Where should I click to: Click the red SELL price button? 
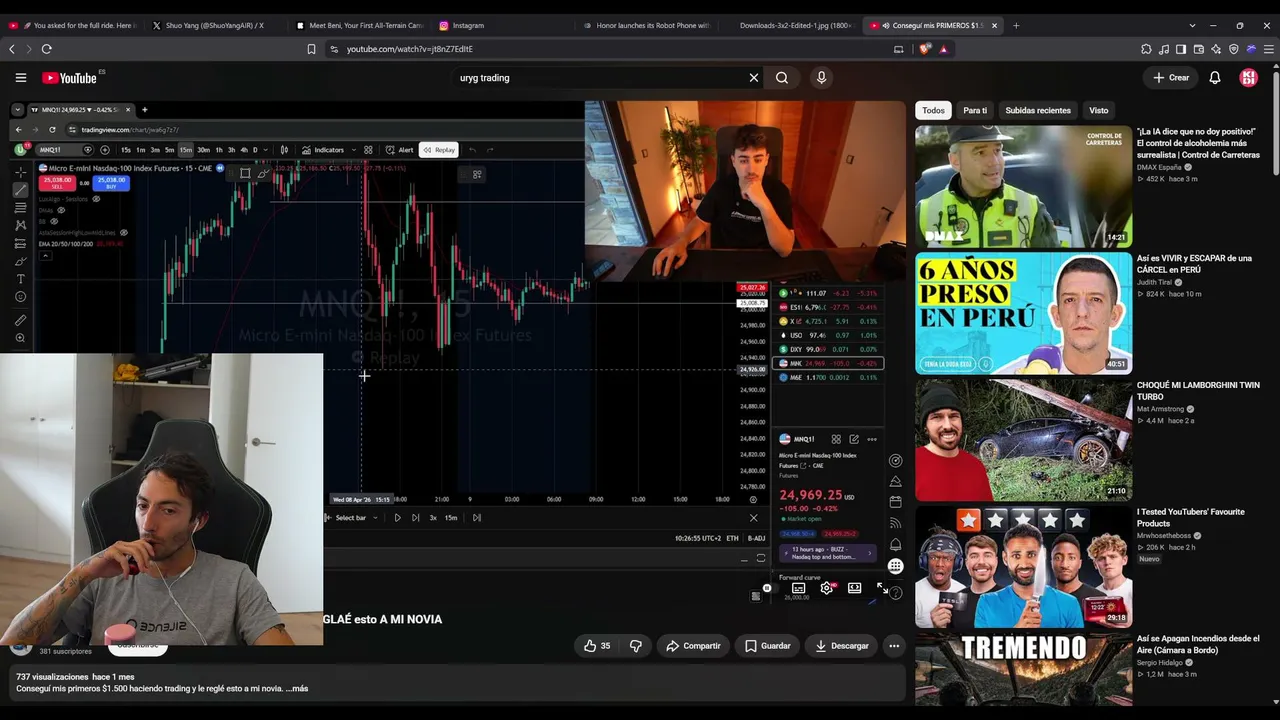pos(56,182)
